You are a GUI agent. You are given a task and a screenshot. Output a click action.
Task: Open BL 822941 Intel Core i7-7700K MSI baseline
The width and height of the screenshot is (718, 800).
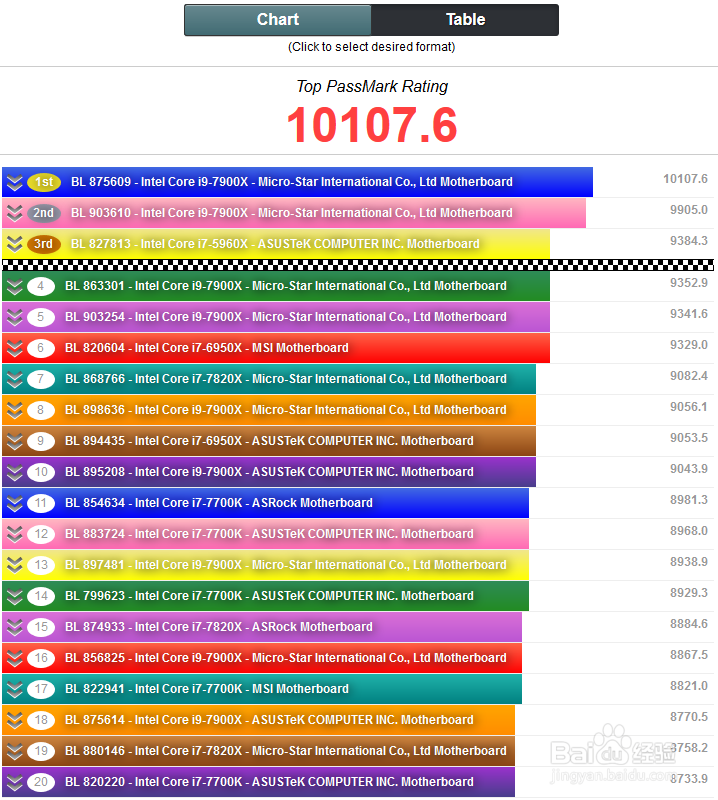(207, 689)
